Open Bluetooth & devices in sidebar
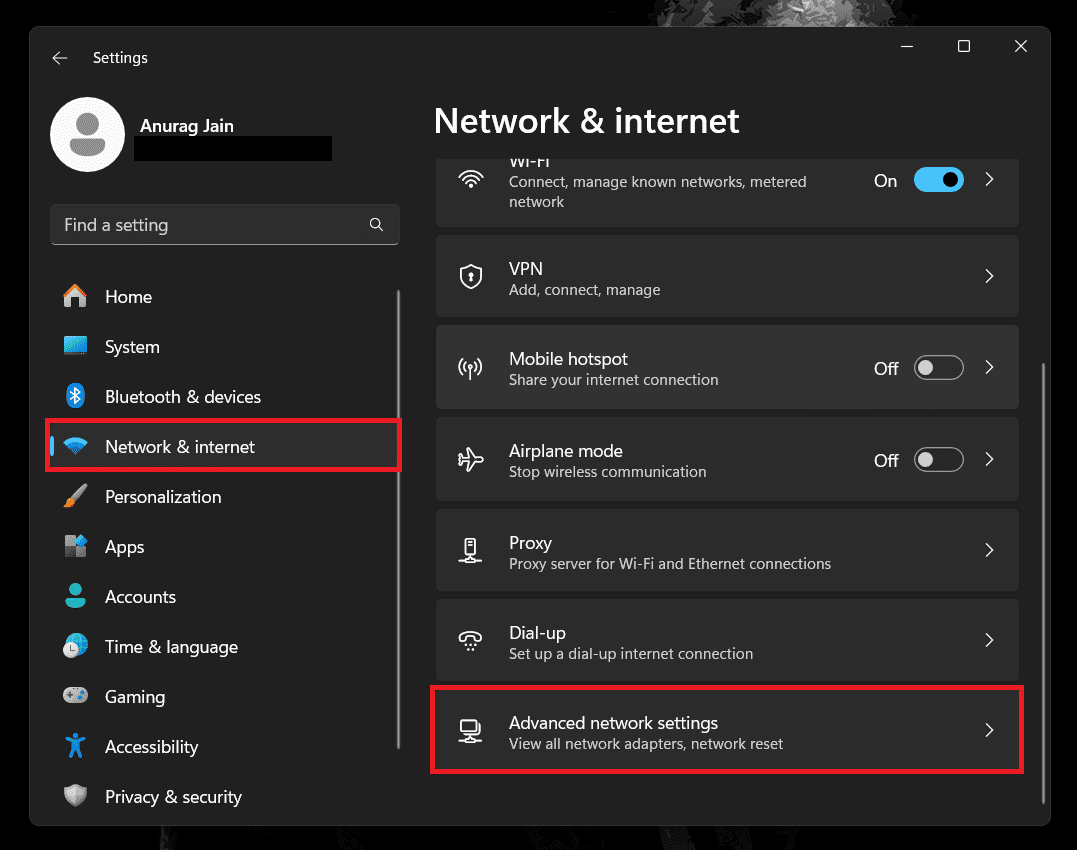This screenshot has height=850, width=1077. point(182,397)
